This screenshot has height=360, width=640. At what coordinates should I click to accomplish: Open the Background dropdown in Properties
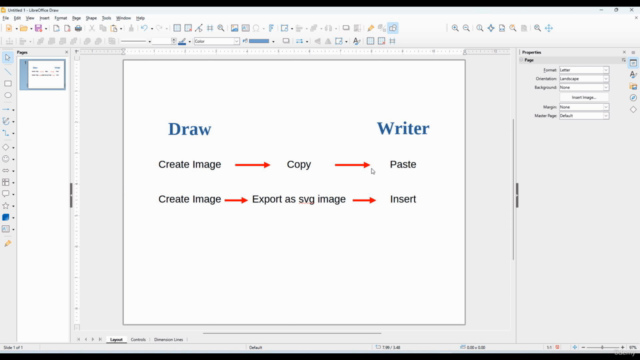coord(584,87)
